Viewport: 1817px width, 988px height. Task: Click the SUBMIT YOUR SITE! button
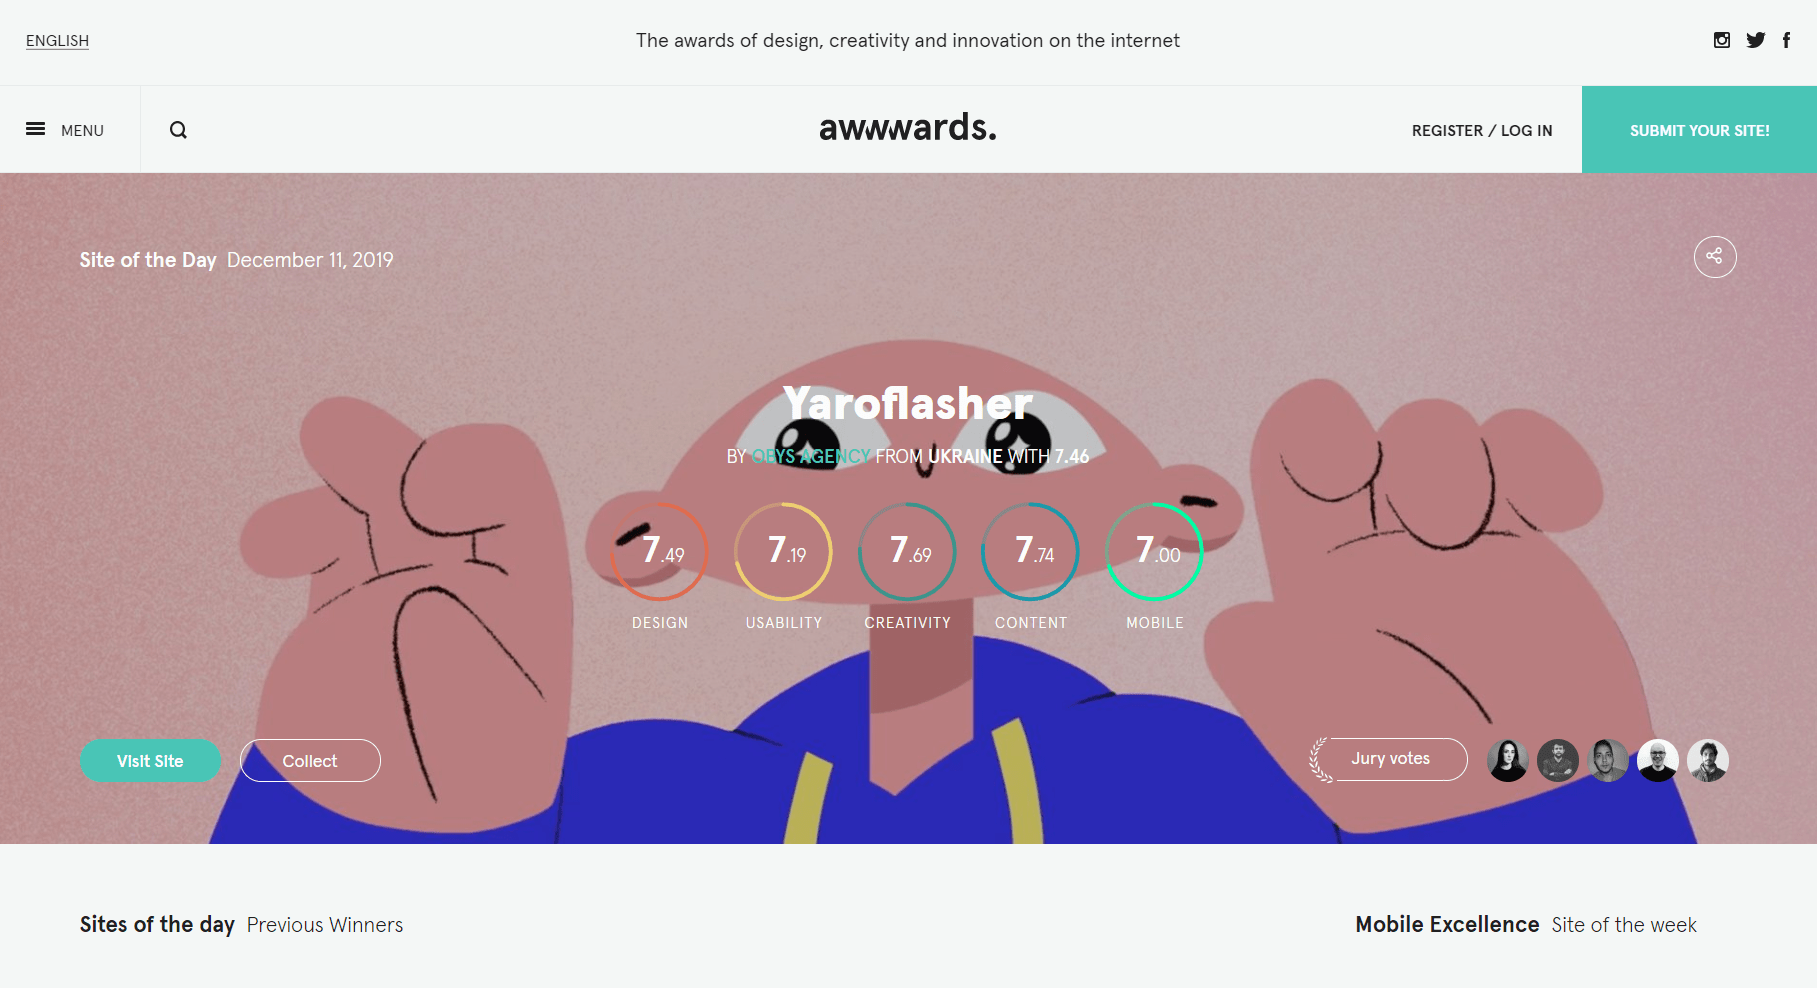[1699, 130]
